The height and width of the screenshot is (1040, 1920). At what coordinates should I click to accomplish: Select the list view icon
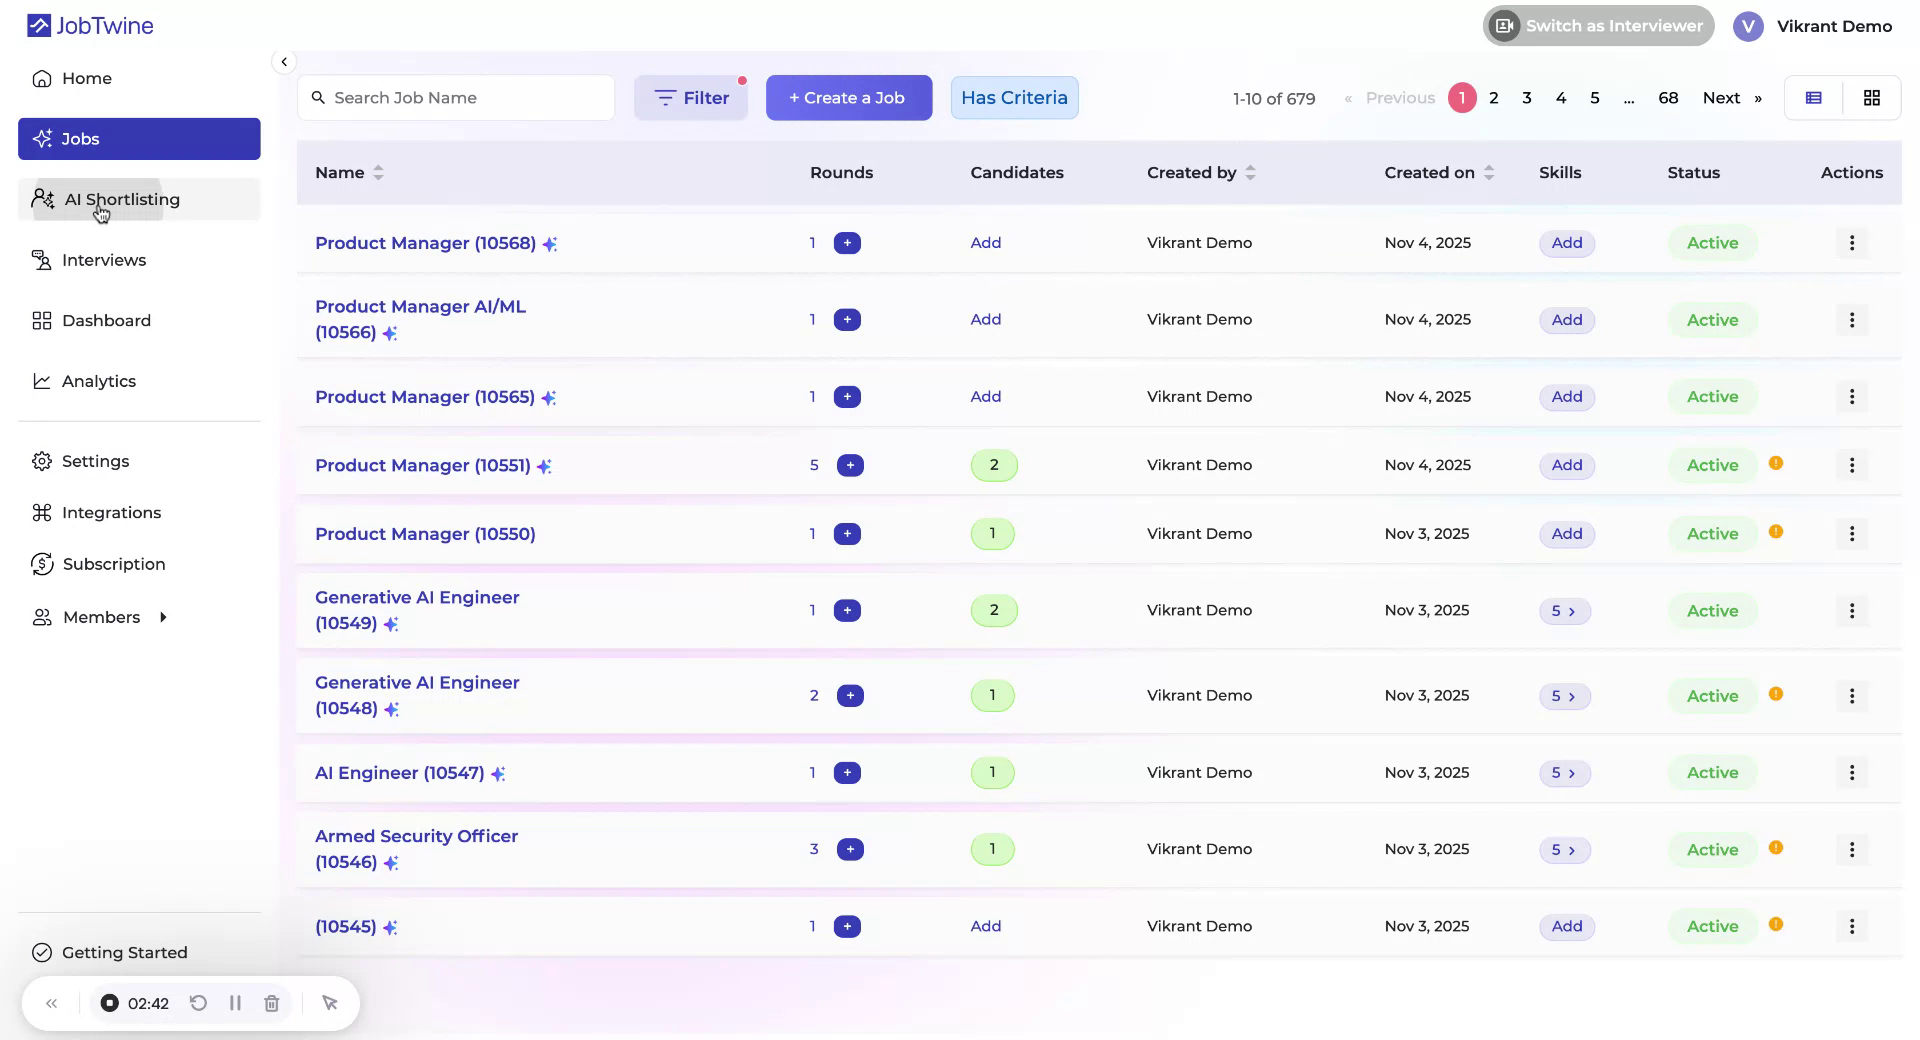click(1814, 97)
